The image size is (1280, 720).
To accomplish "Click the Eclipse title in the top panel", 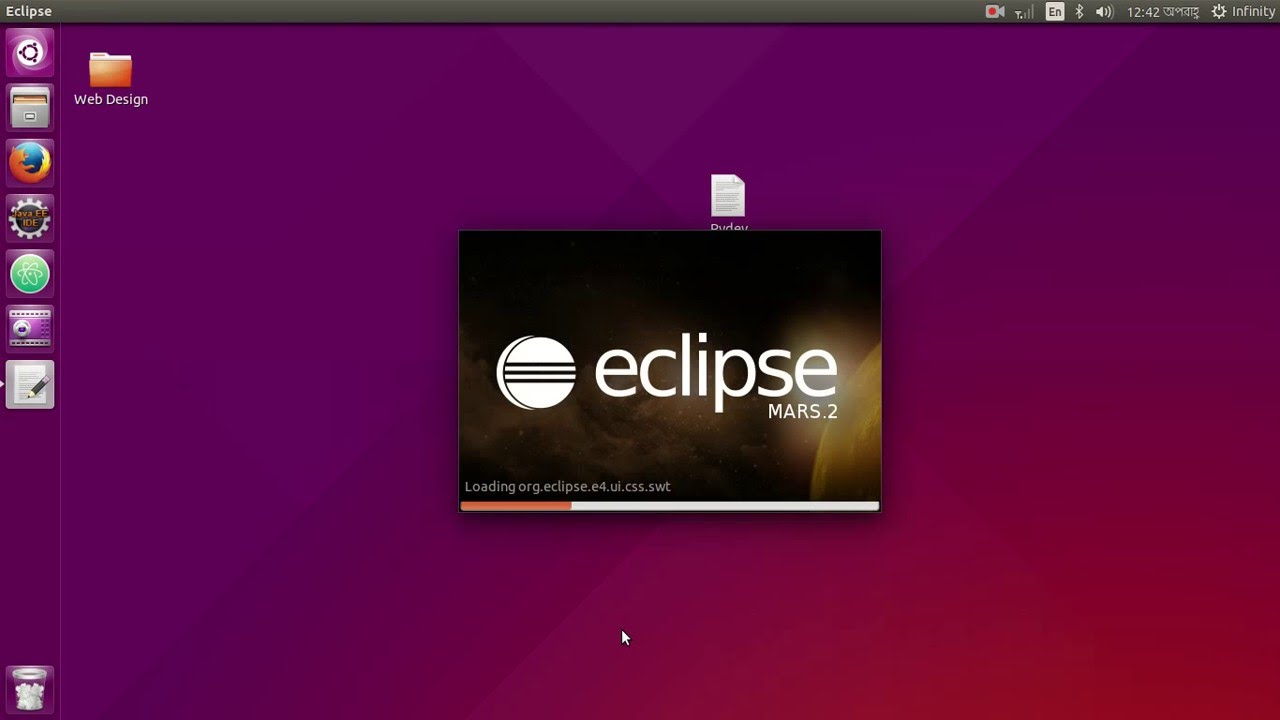I will coord(29,12).
